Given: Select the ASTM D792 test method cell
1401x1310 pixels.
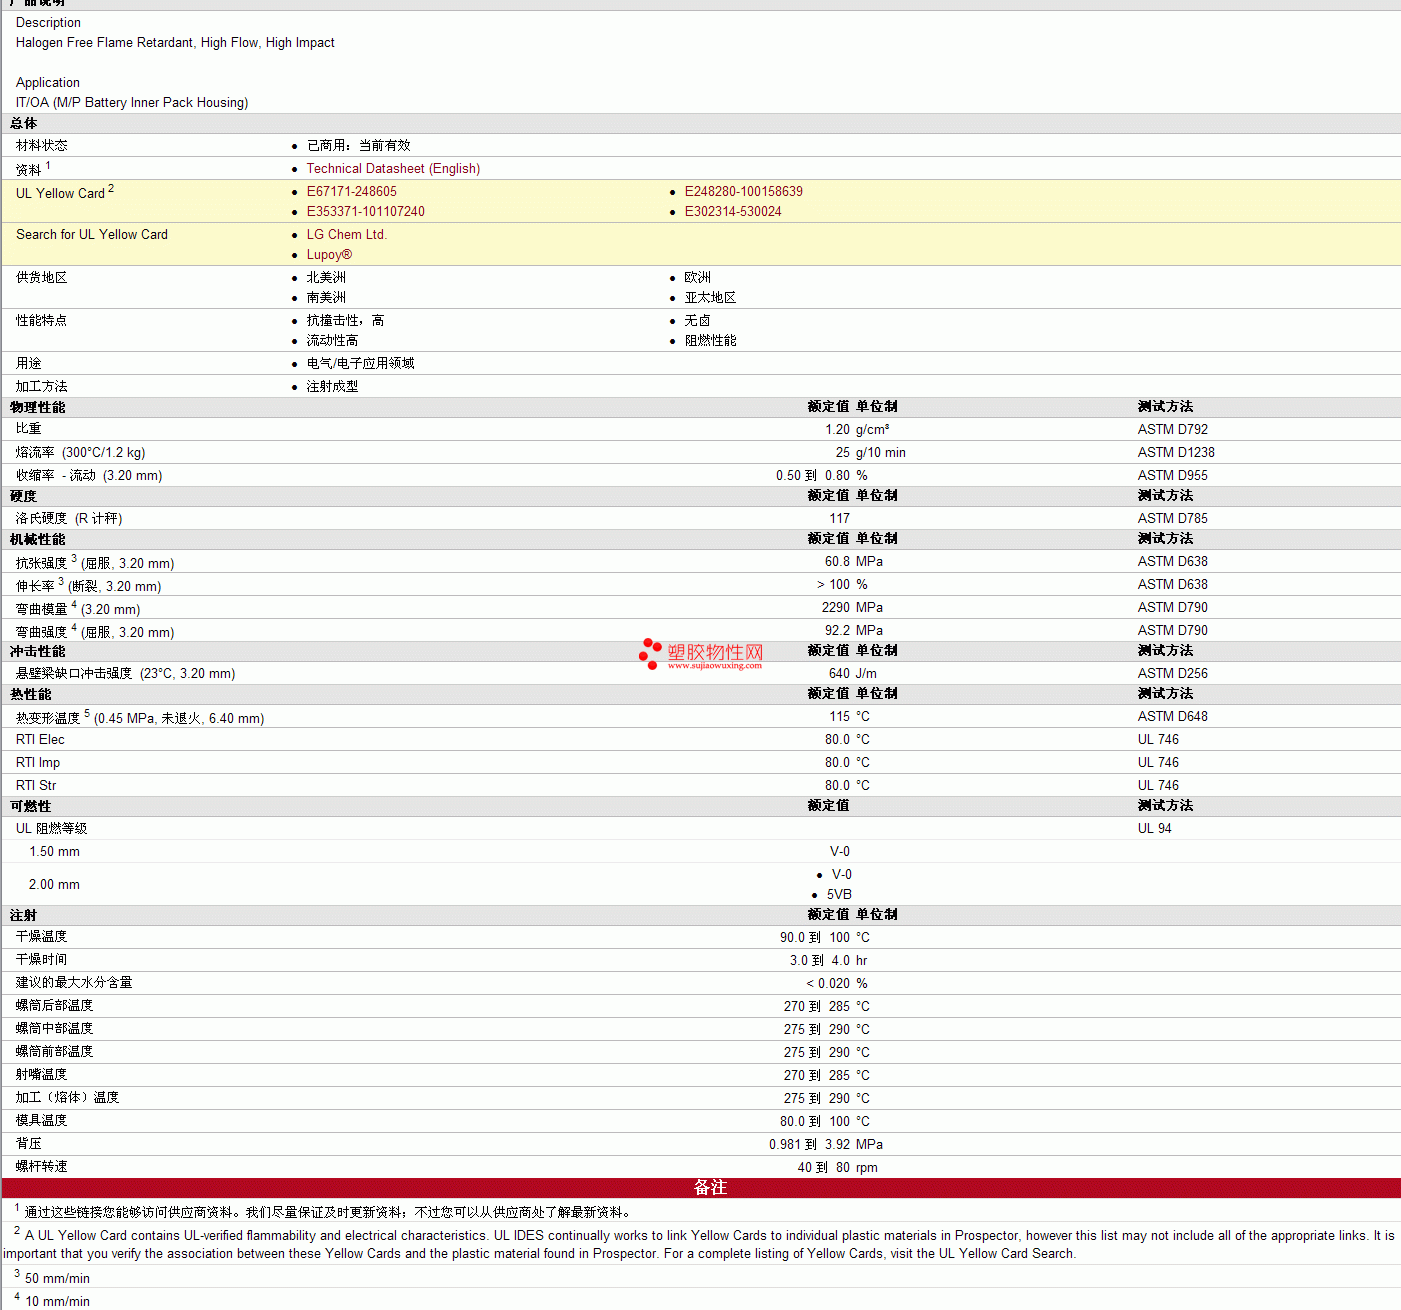Looking at the screenshot, I should coord(1172,430).
